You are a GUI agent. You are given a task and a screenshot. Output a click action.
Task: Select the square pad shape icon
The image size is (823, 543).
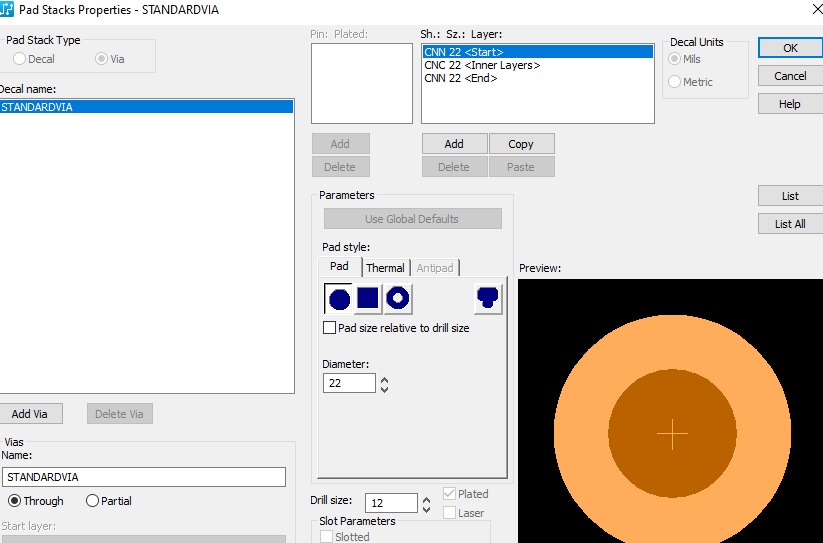click(x=368, y=298)
